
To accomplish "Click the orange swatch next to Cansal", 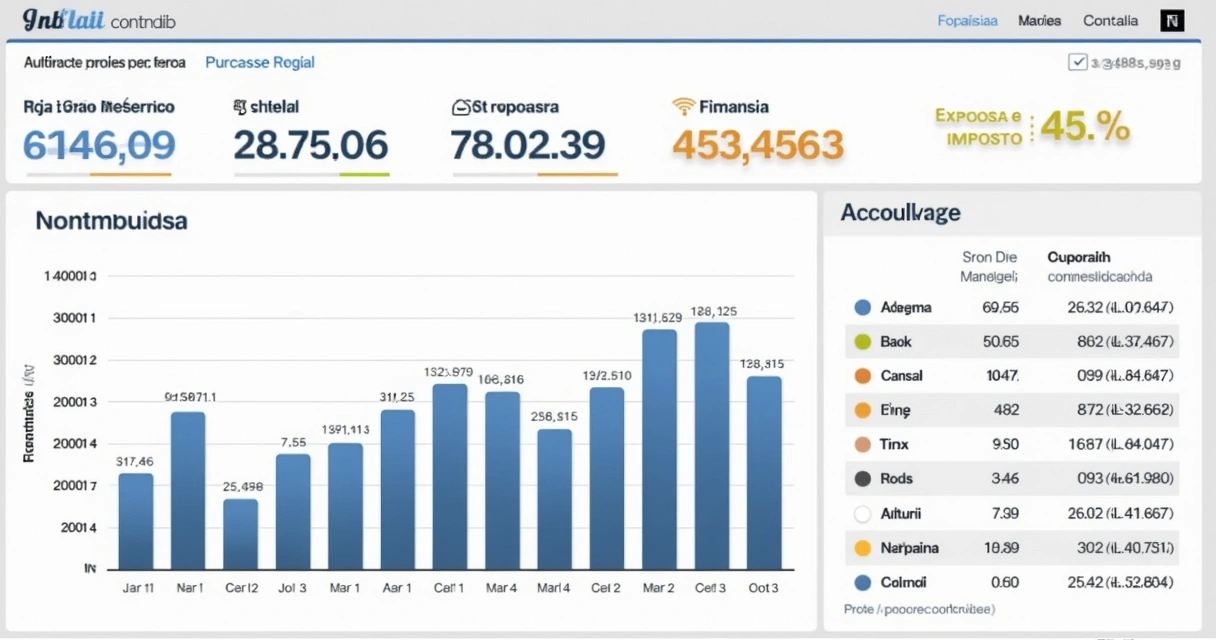I will tap(863, 377).
